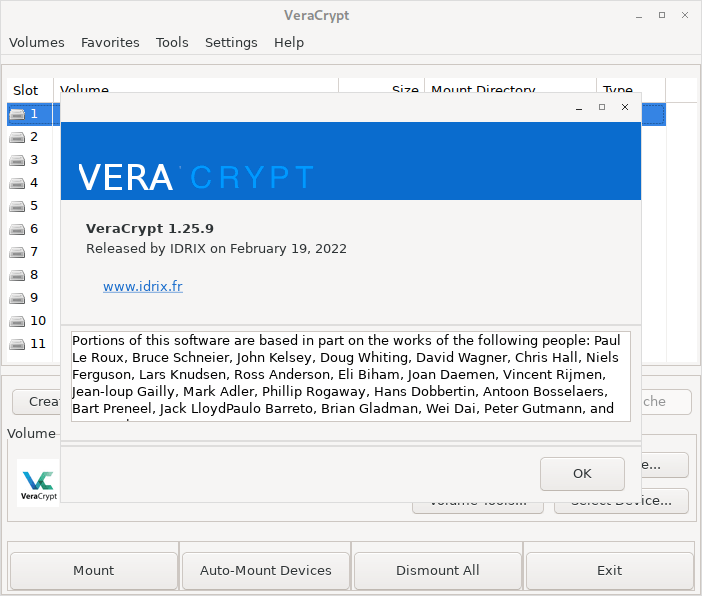The height and width of the screenshot is (596, 702).
Task: Open the Help menu
Action: 289,42
